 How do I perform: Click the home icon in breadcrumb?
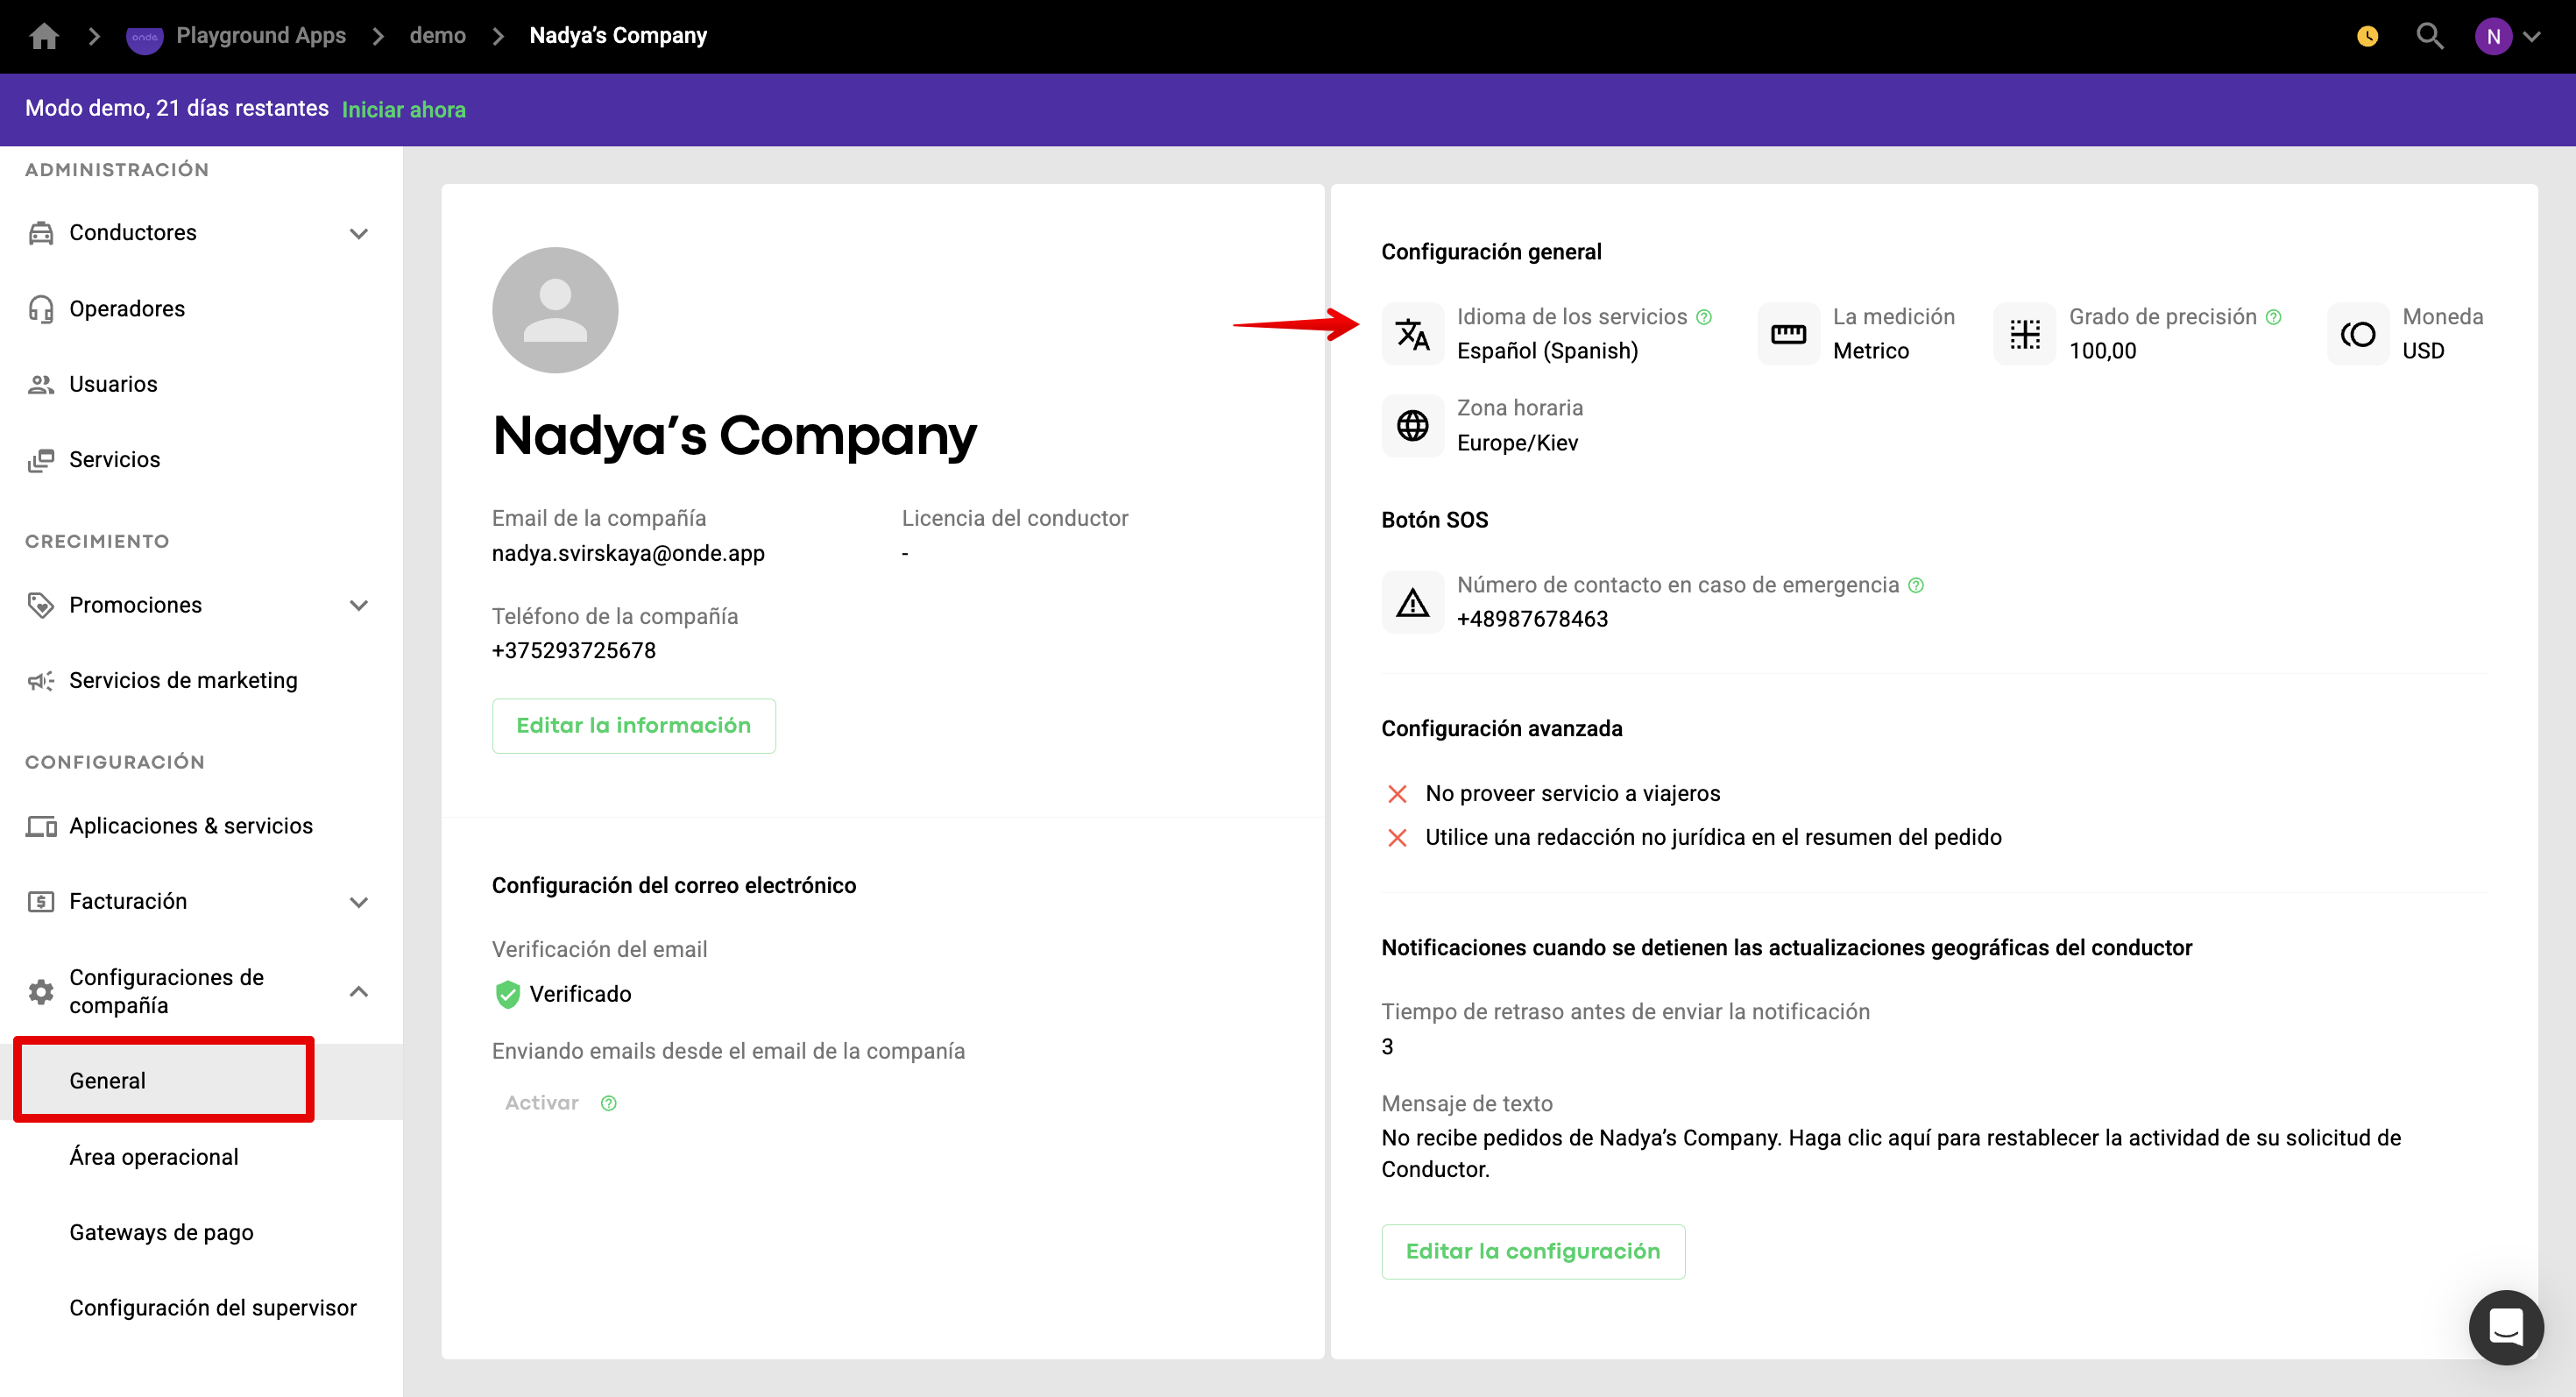(x=44, y=36)
